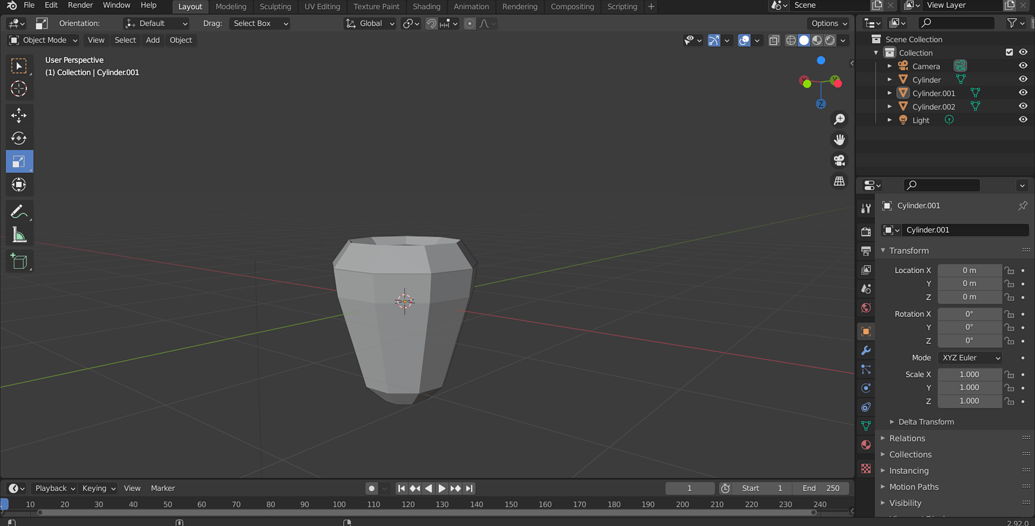
Task: Open the Output properties tab
Action: (x=866, y=251)
